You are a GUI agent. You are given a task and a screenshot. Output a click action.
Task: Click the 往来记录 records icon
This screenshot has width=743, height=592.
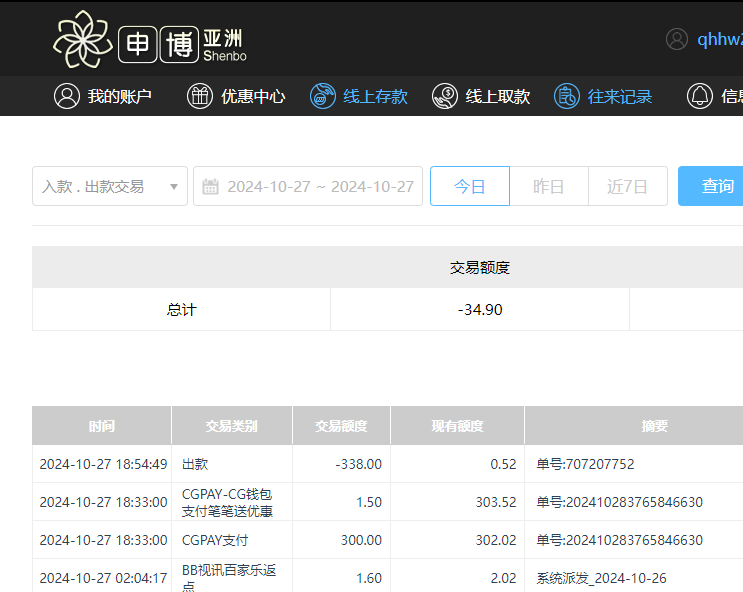[567, 96]
